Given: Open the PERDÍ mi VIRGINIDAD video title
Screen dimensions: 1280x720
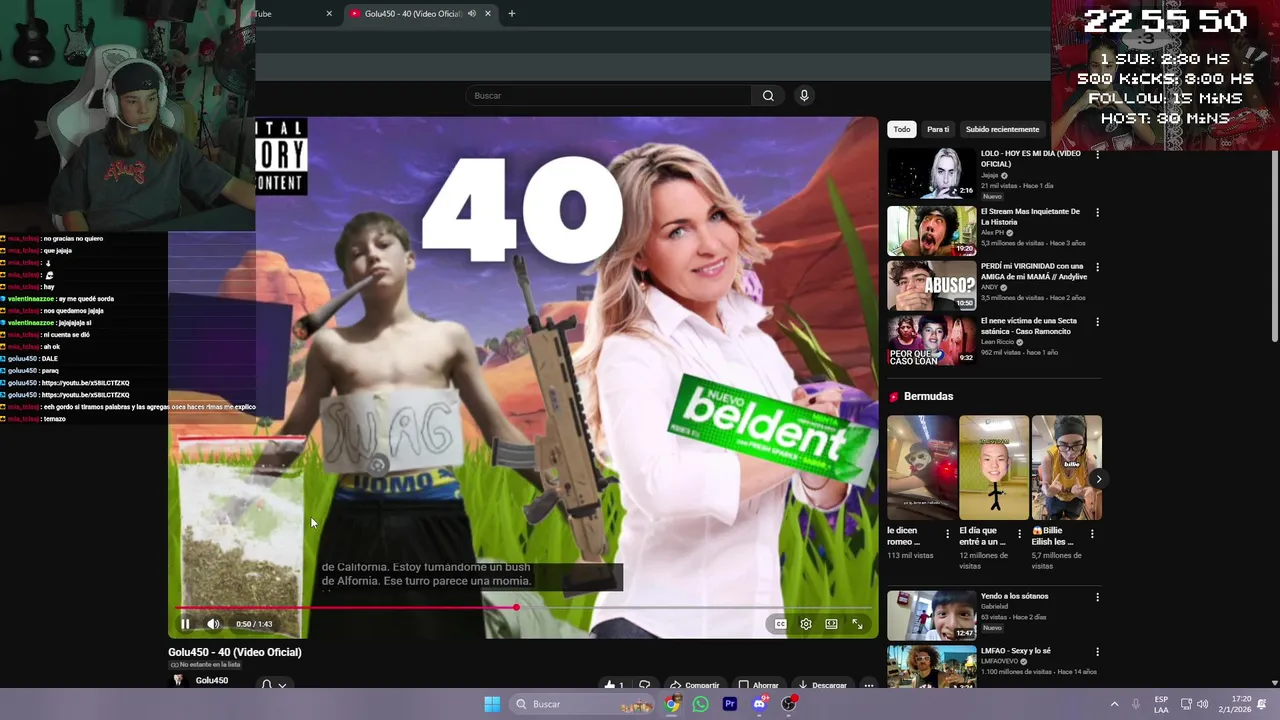Looking at the screenshot, I should 1034,271.
